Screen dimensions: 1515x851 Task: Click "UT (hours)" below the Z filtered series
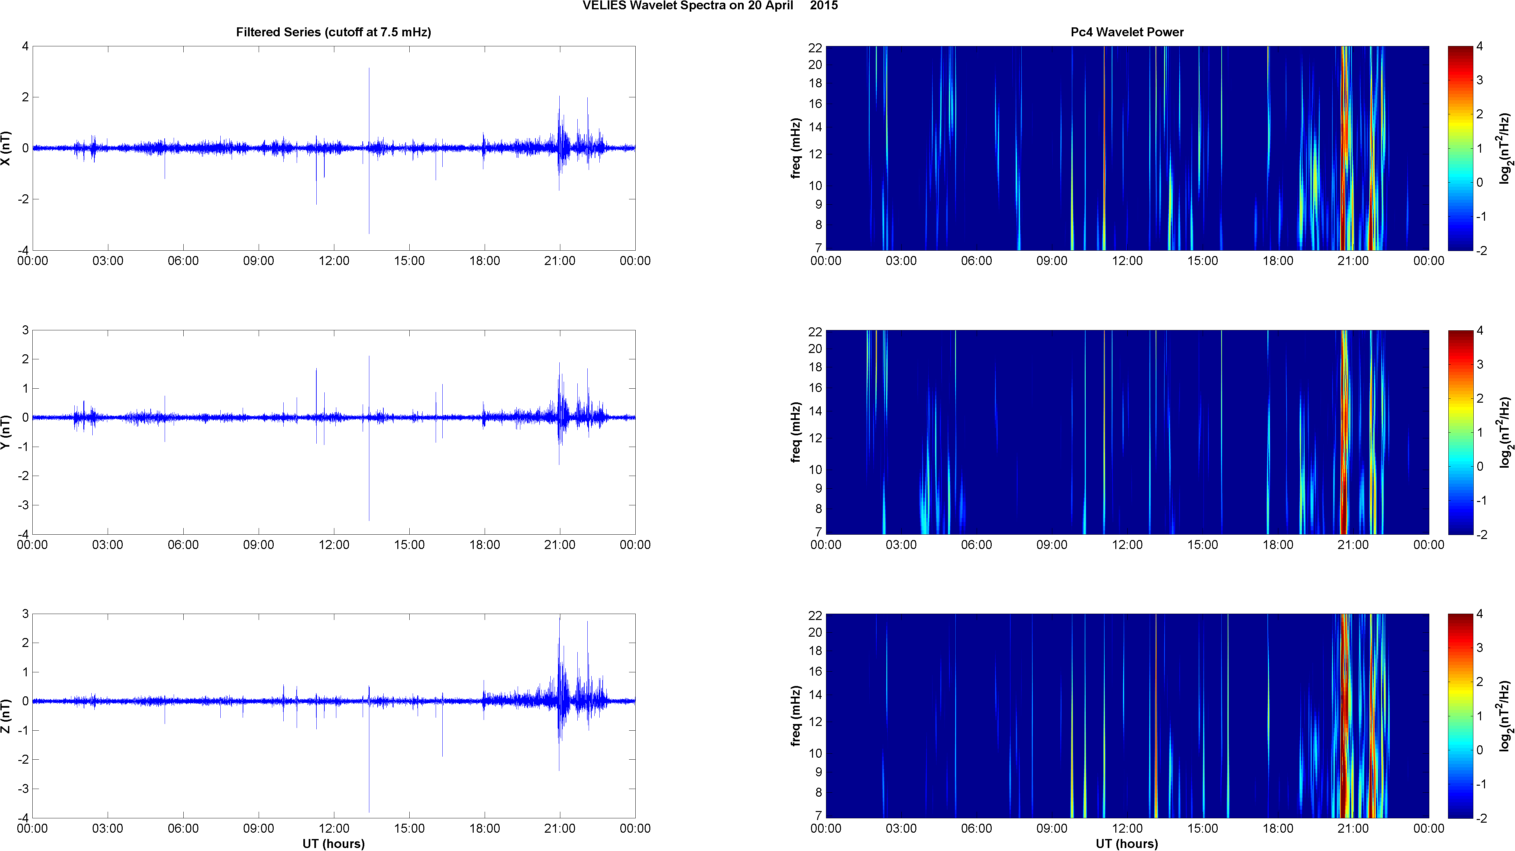click(334, 843)
